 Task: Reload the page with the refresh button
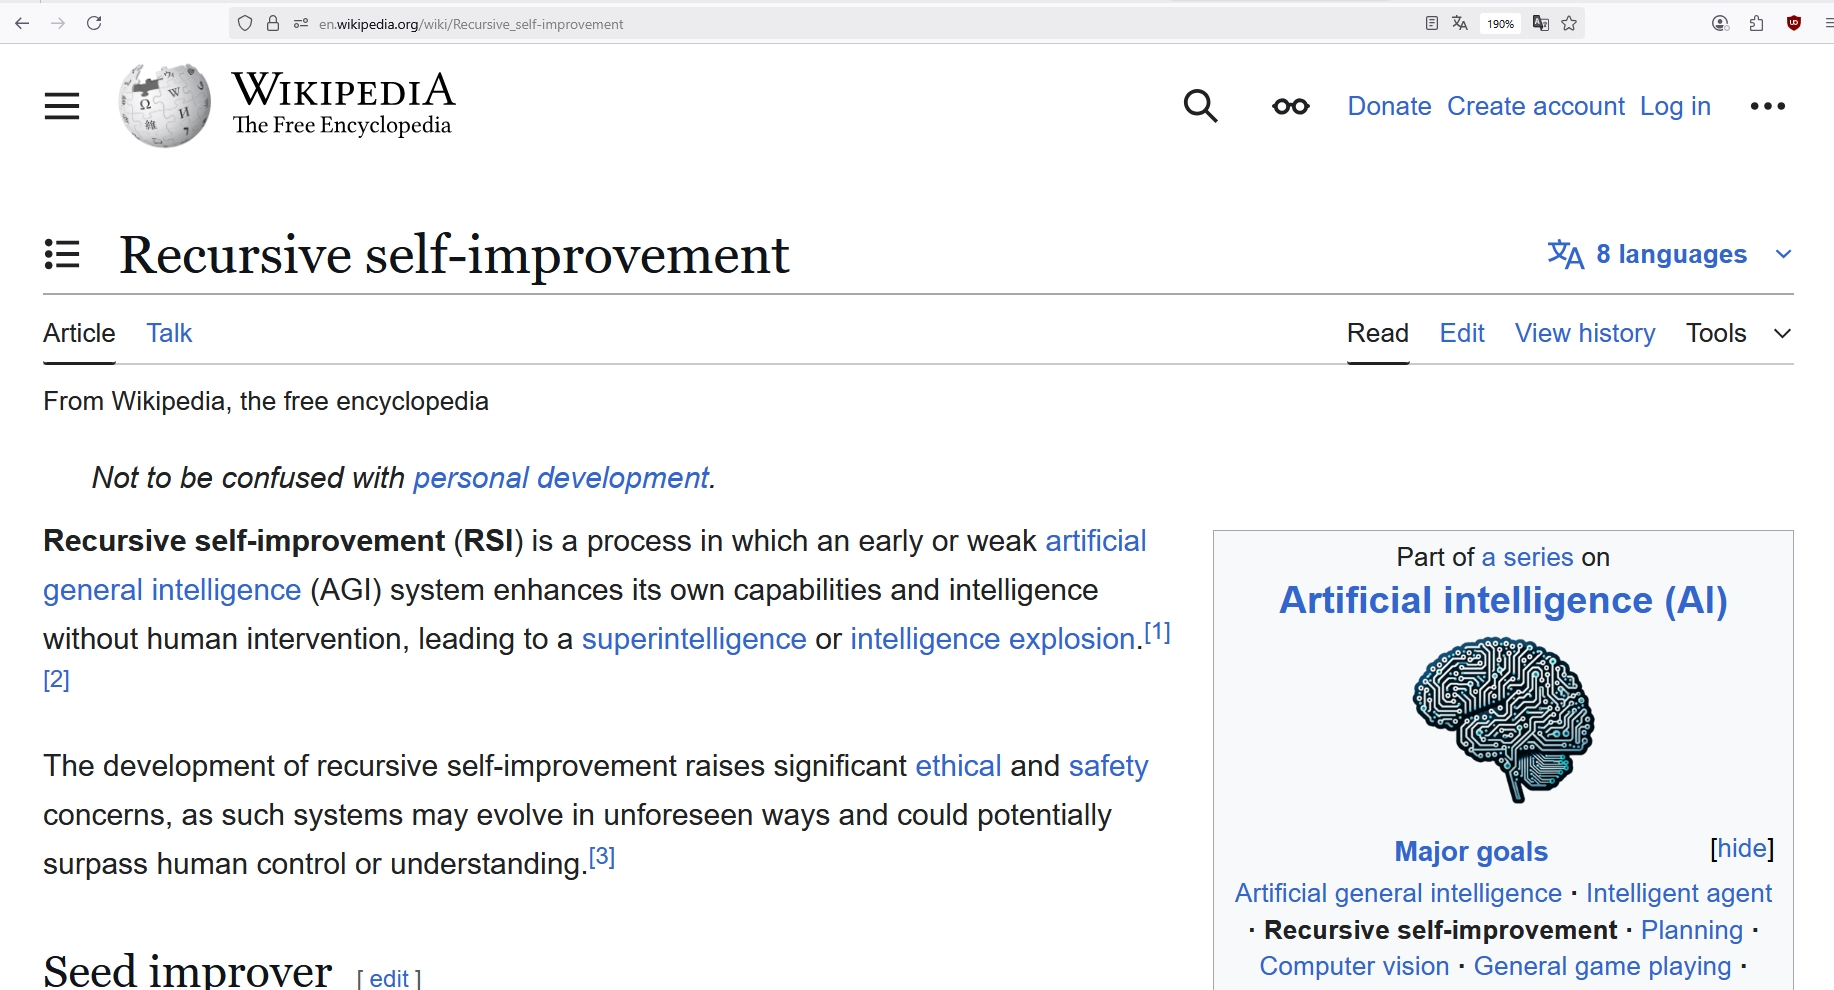point(94,23)
